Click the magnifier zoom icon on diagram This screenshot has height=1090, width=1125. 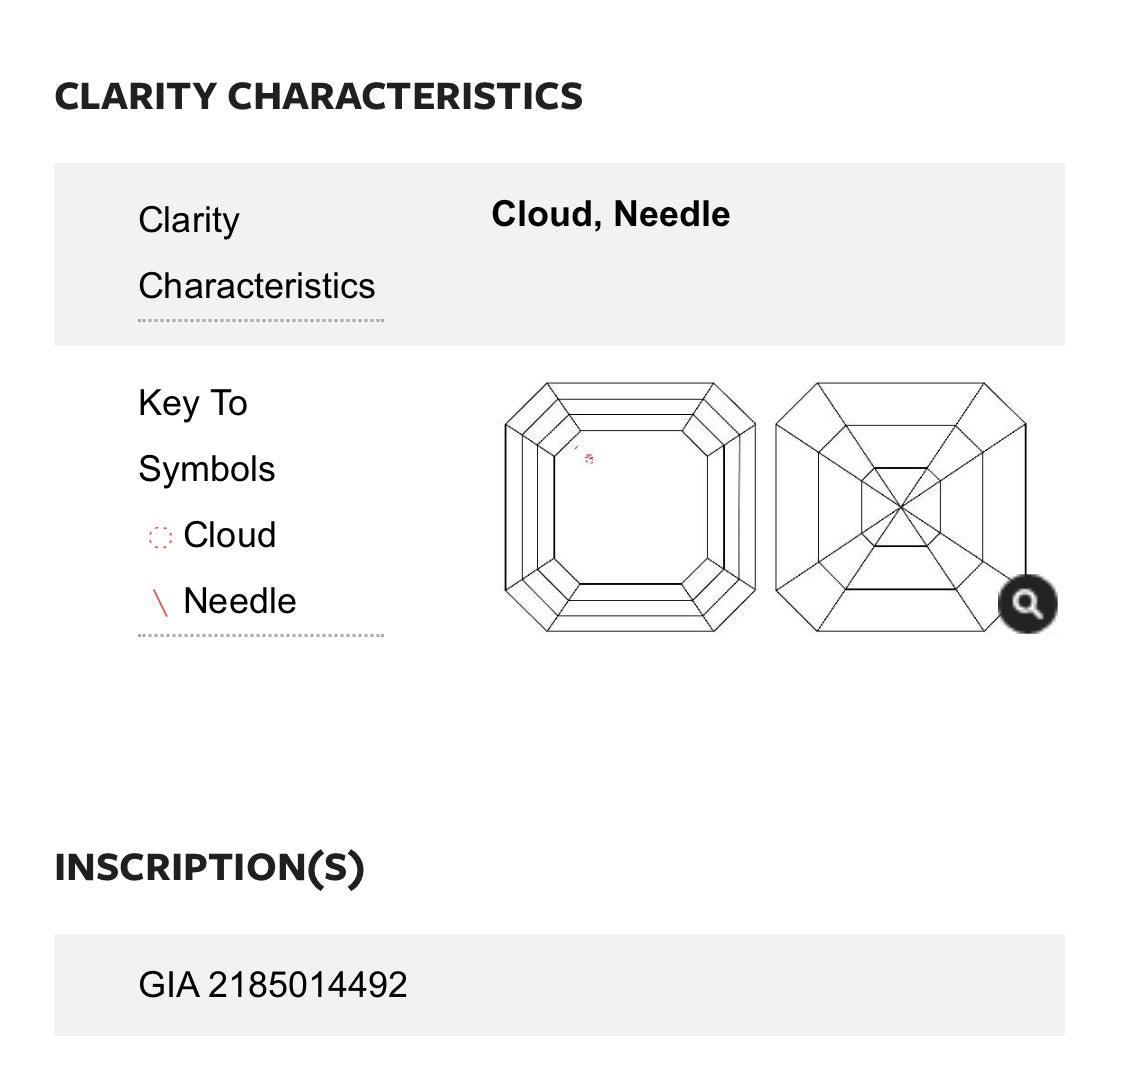coord(1027,604)
